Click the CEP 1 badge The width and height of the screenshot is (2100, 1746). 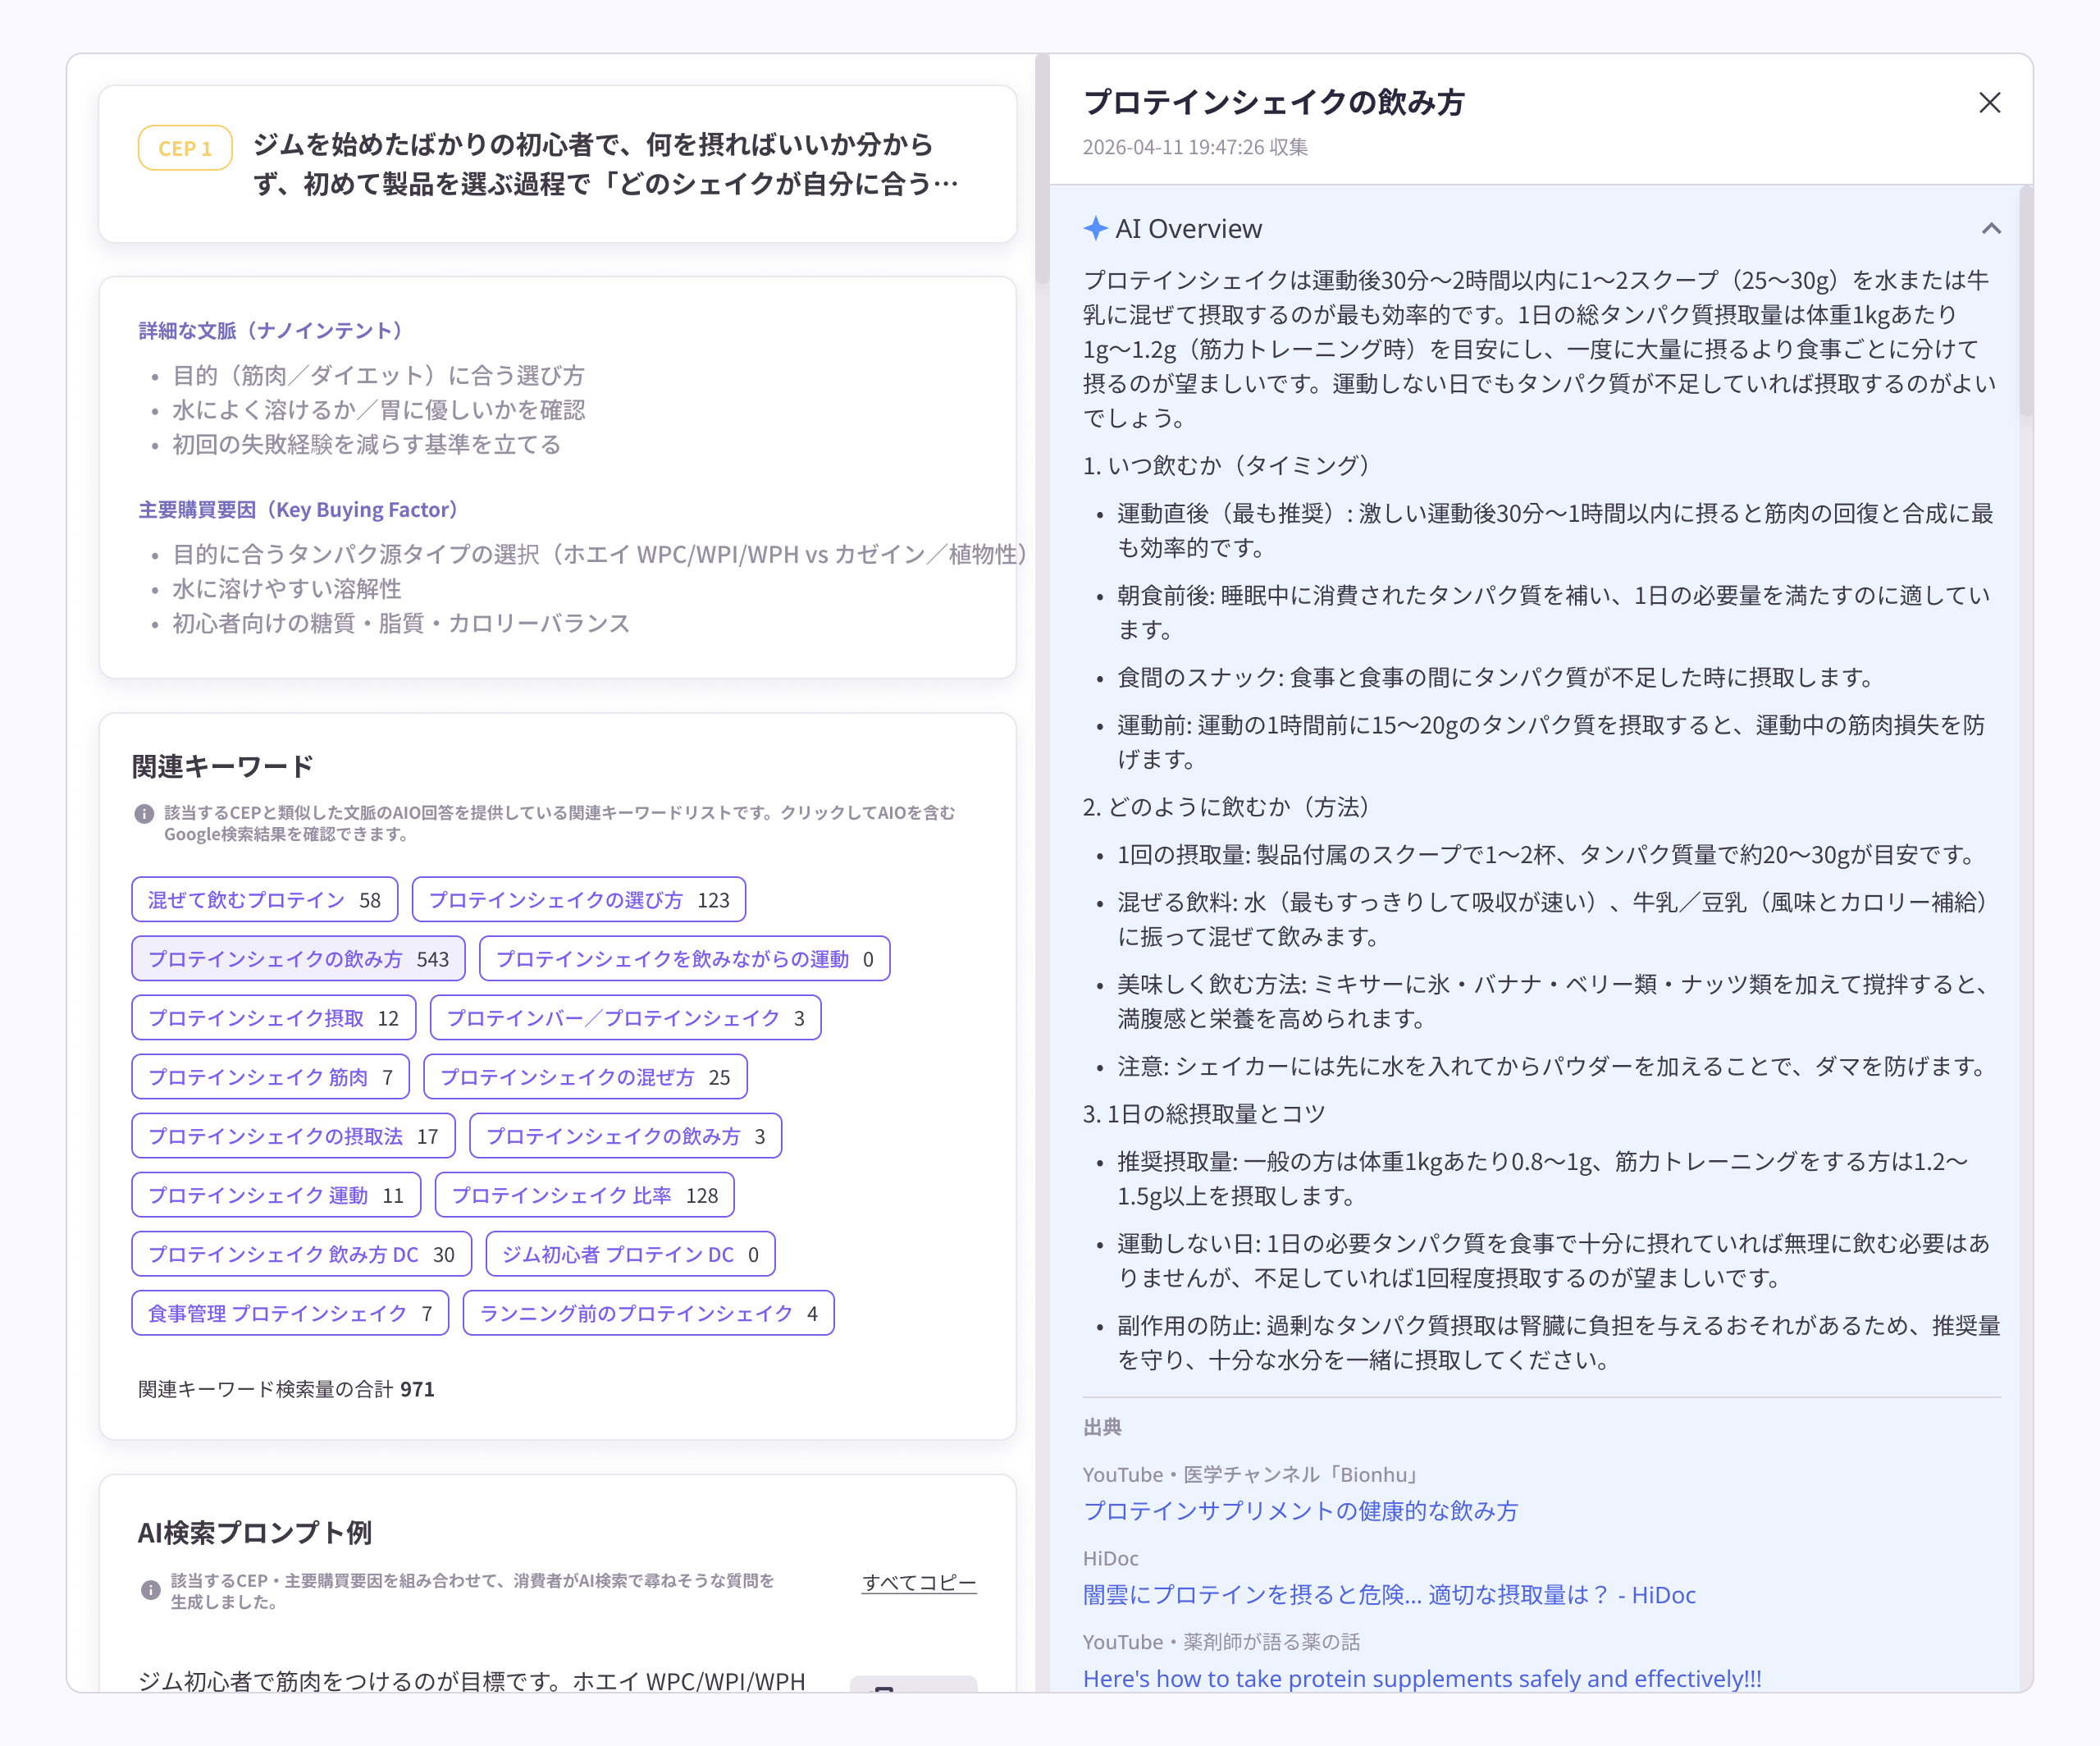(x=185, y=148)
